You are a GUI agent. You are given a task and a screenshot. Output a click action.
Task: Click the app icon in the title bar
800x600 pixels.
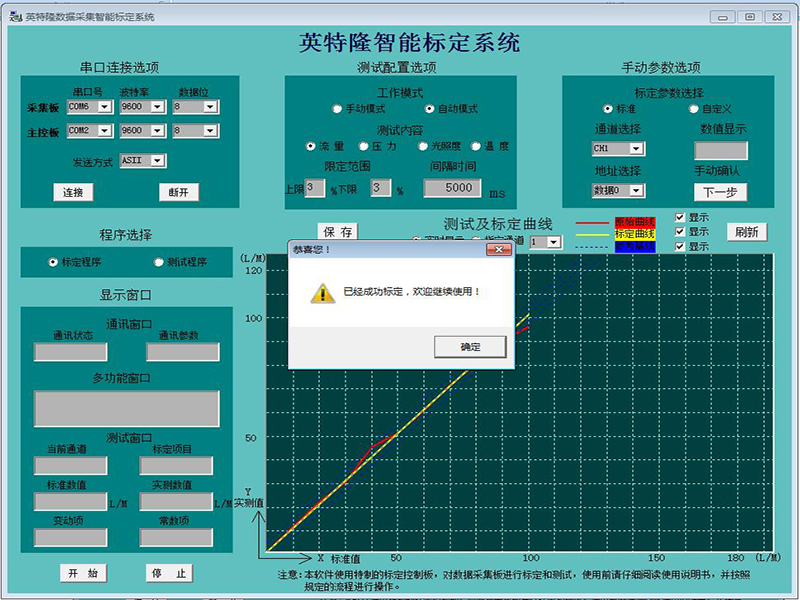click(15, 17)
